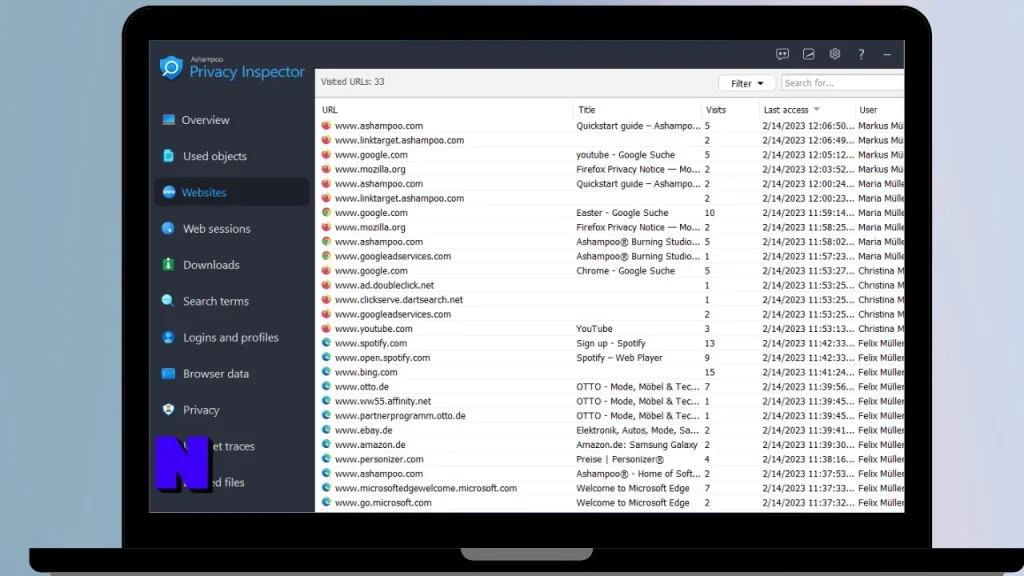Select www.personizer.com entry

pyautogui.click(x=611, y=459)
